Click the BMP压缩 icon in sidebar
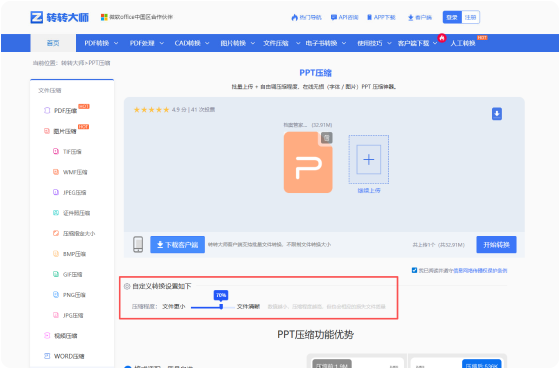This screenshot has height=369, width=560. (56, 254)
